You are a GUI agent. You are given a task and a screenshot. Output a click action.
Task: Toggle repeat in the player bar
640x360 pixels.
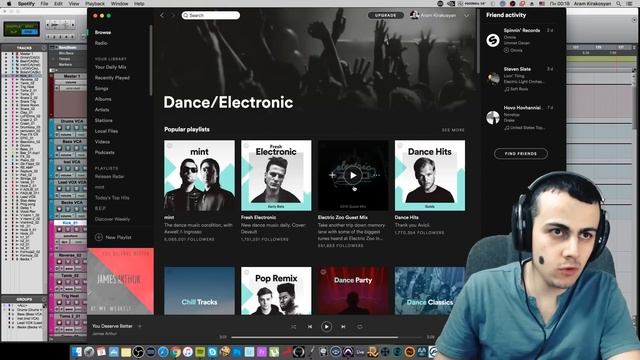pos(360,327)
